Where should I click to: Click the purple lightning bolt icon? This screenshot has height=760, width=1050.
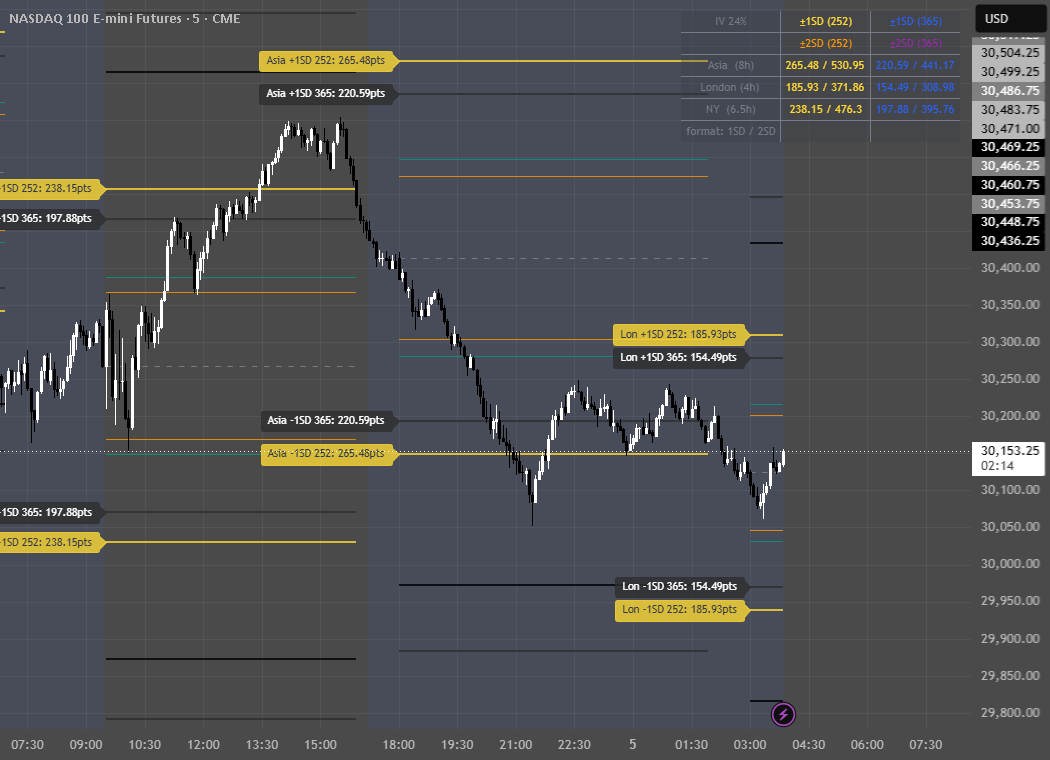click(783, 714)
